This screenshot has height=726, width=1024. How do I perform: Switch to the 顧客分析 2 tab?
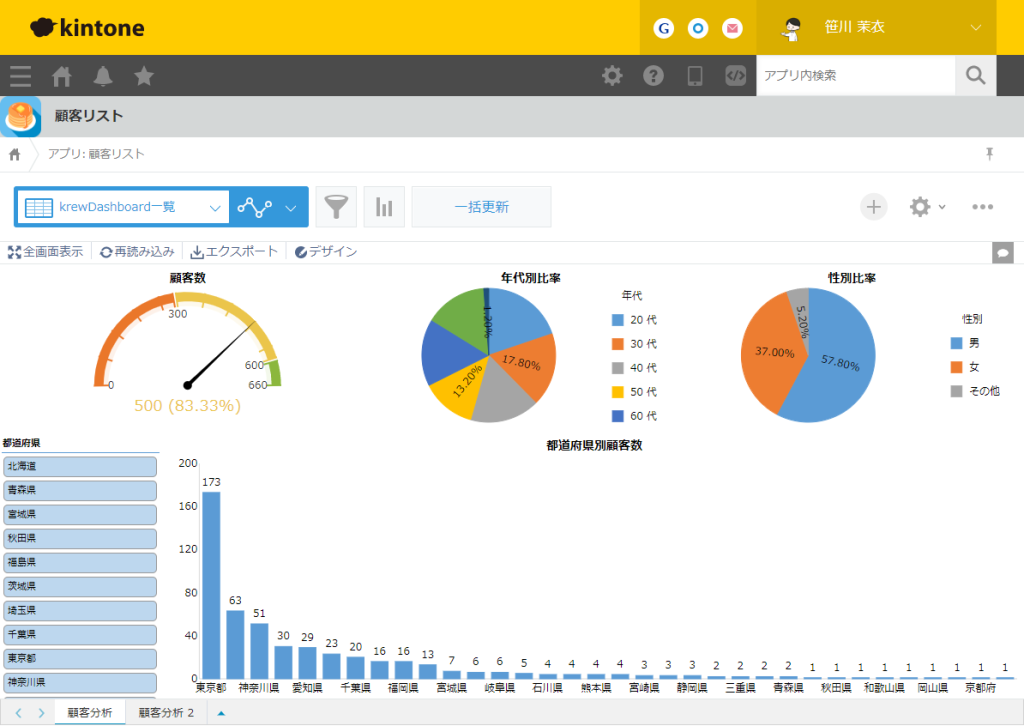[166, 712]
